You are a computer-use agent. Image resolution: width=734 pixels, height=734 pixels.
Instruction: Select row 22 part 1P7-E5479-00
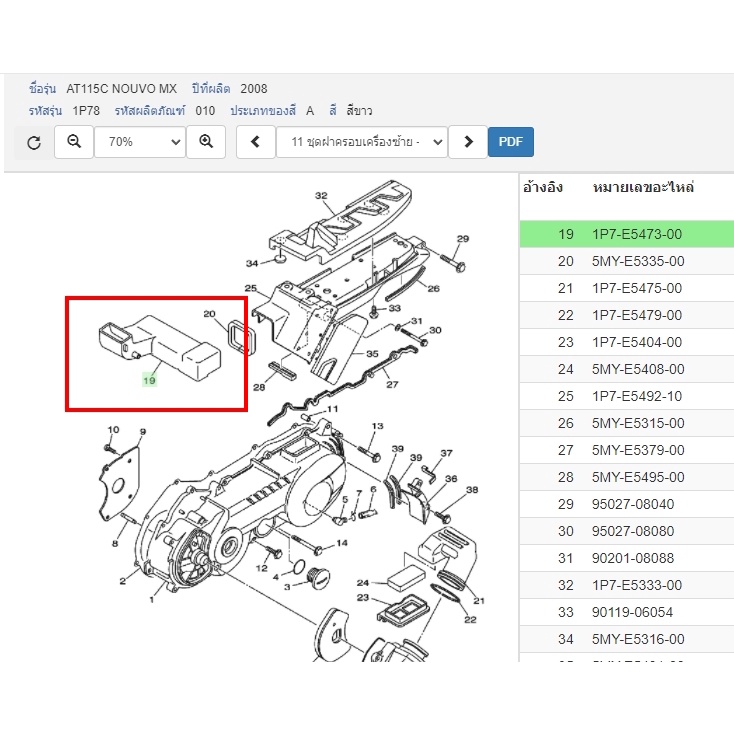627,315
